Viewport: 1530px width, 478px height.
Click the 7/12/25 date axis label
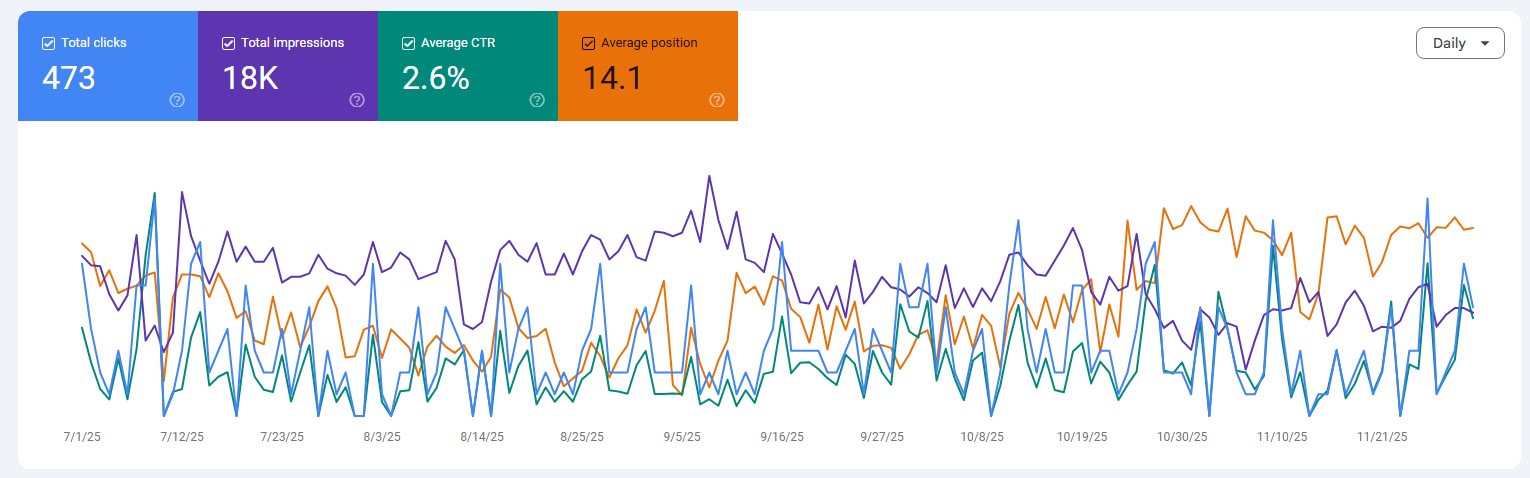pyautogui.click(x=182, y=437)
